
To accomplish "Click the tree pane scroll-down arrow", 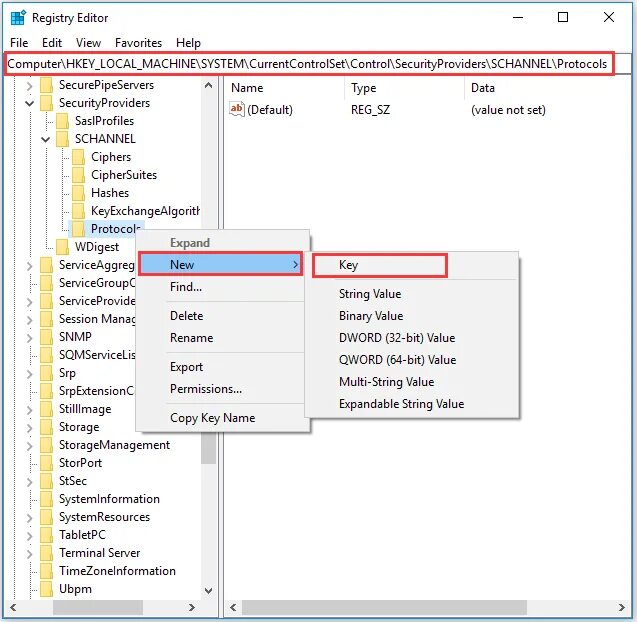I will [208, 590].
